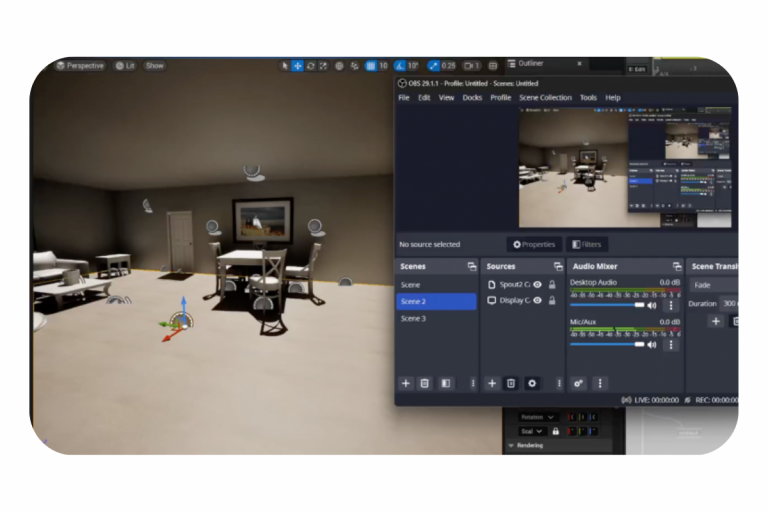Open source properties gear icon in Sources dock
This screenshot has width=768, height=512.
(x=532, y=383)
